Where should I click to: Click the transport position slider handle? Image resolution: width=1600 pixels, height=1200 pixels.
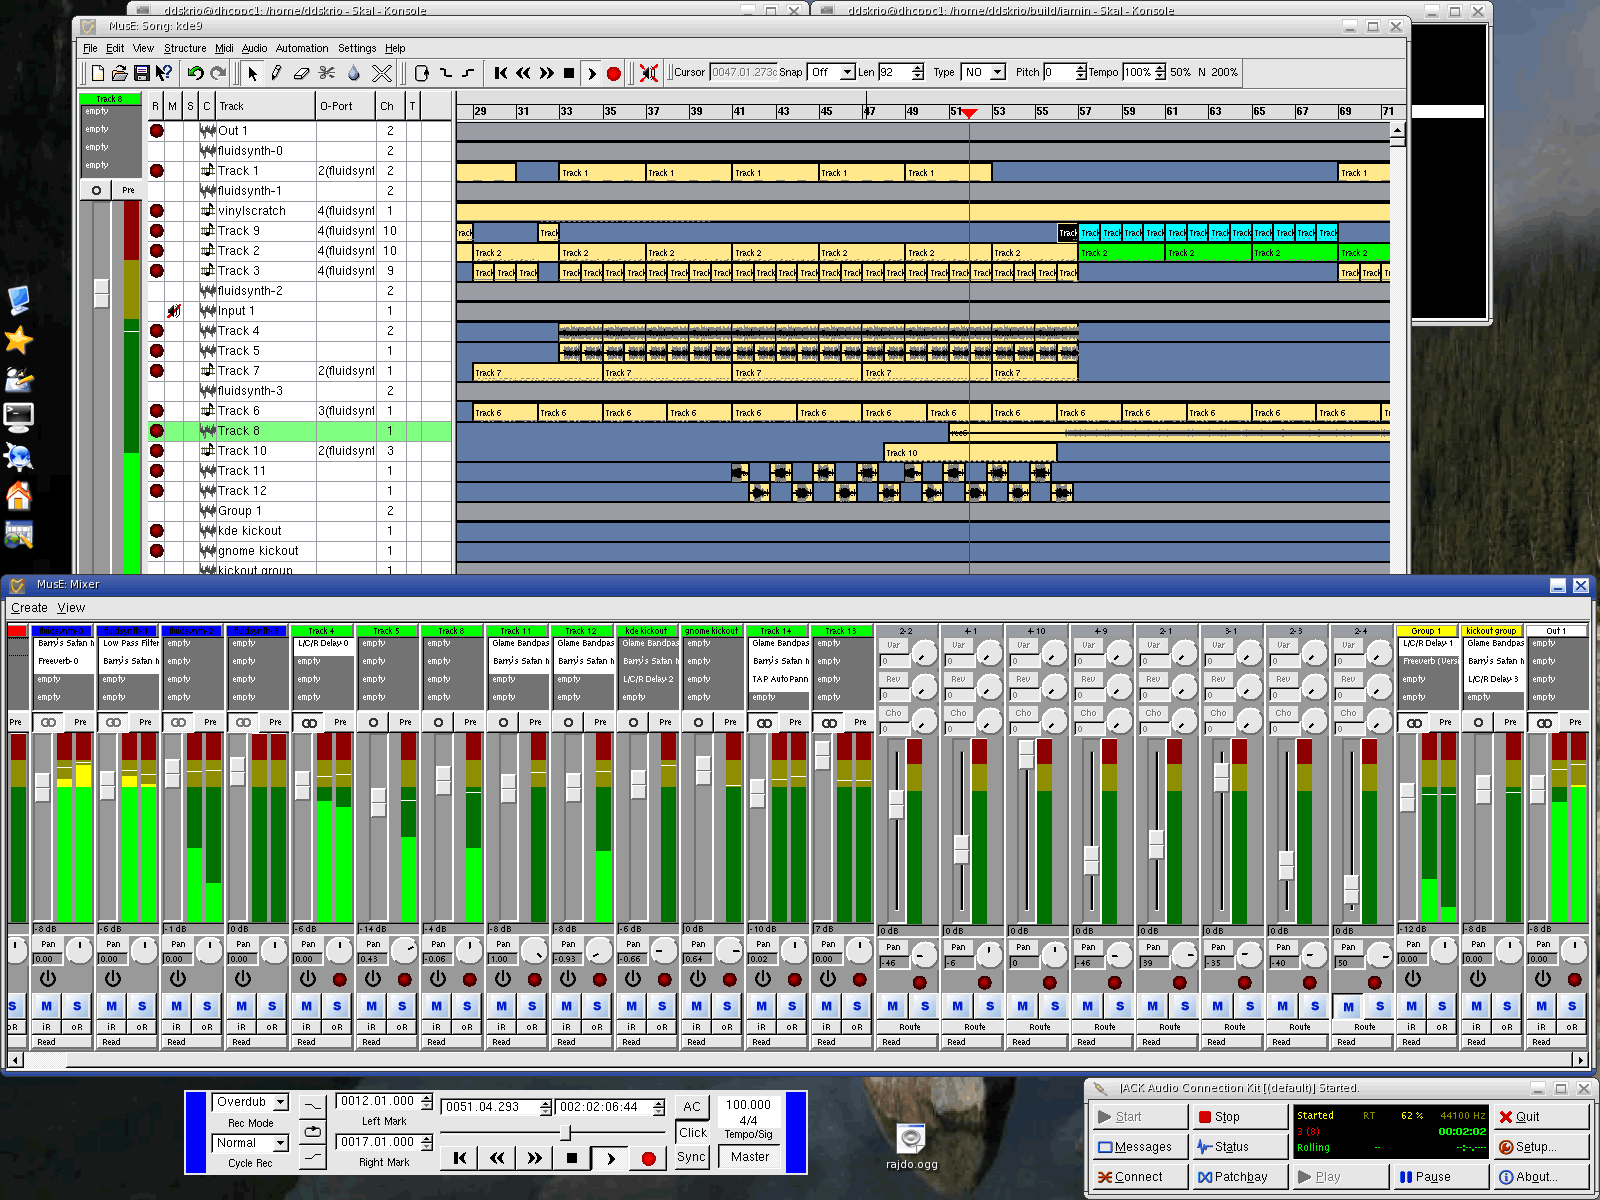[x=566, y=1133]
